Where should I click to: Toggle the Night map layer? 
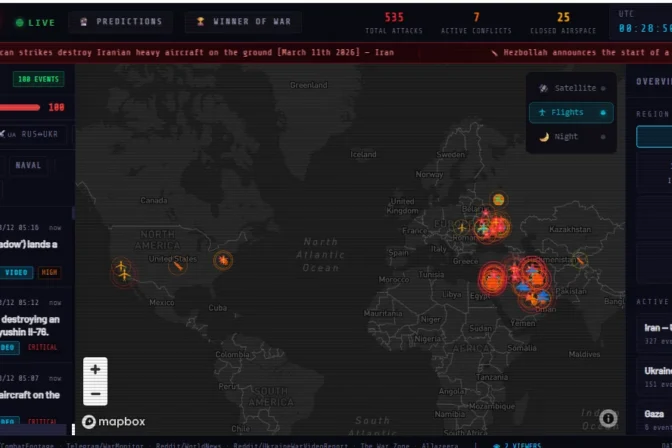click(571, 137)
